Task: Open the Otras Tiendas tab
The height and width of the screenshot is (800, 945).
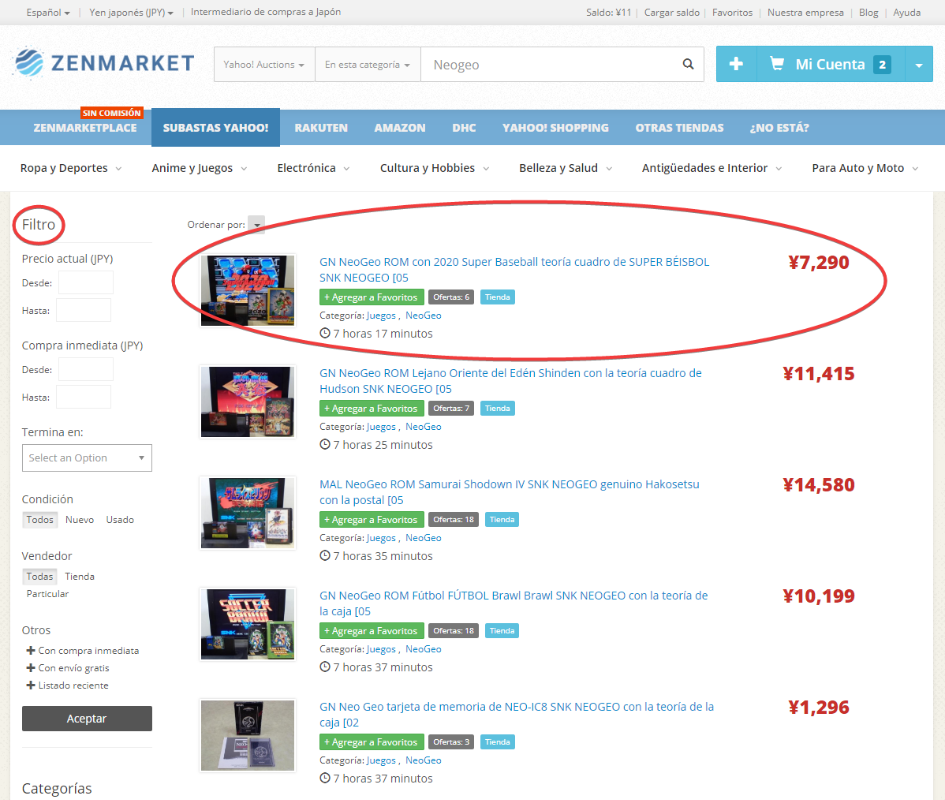Action: tap(679, 128)
